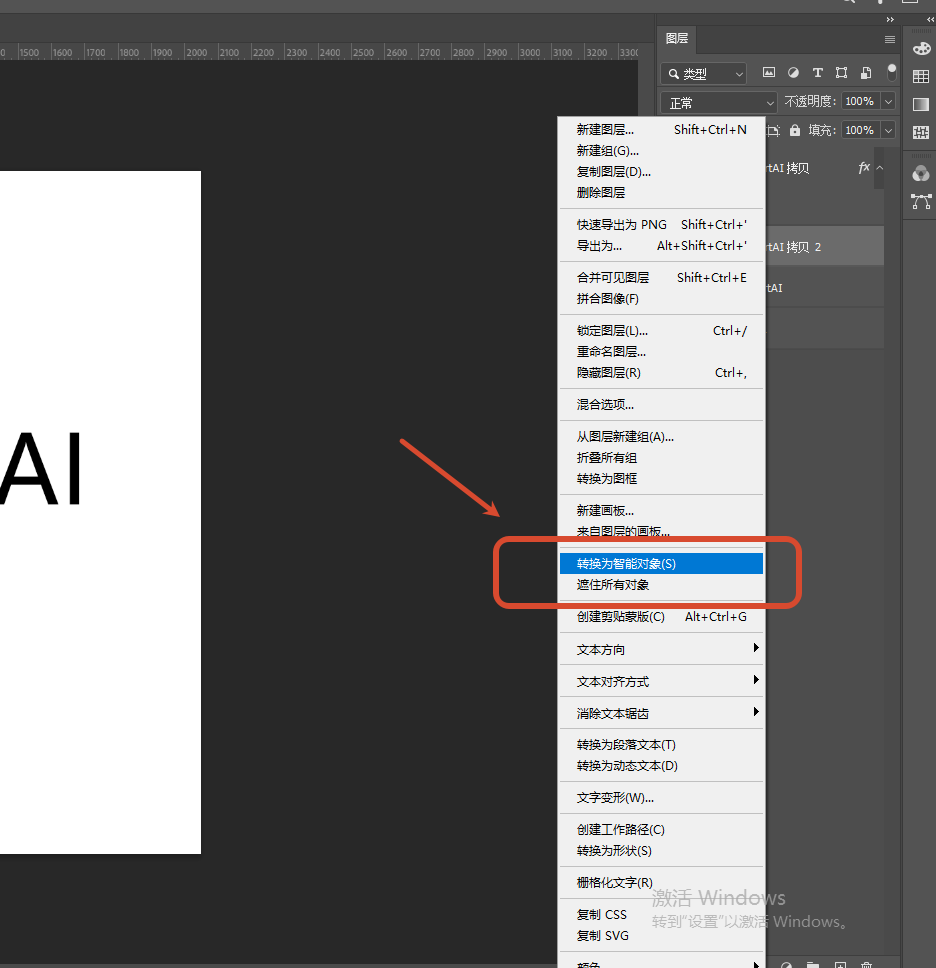The width and height of the screenshot is (936, 968).
Task: Open the Color panel palette icon
Action: point(921,49)
